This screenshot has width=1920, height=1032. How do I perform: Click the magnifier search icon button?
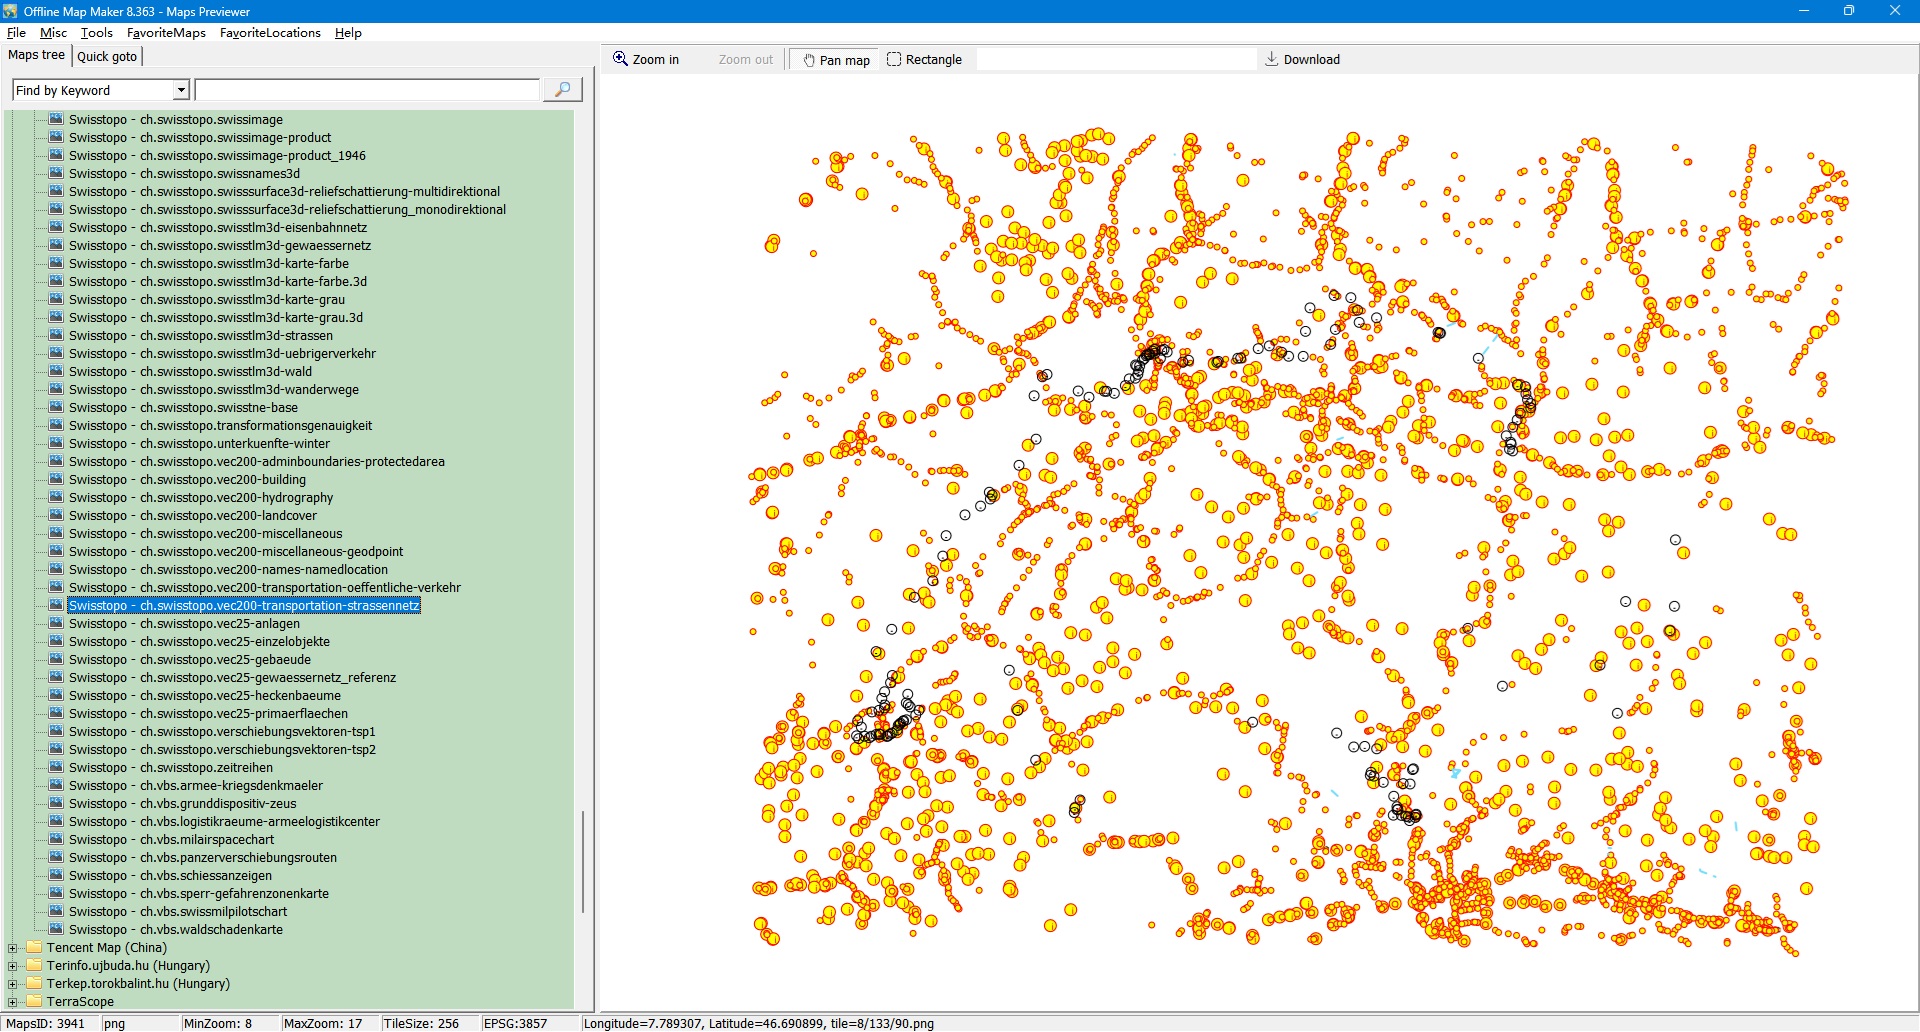click(562, 90)
